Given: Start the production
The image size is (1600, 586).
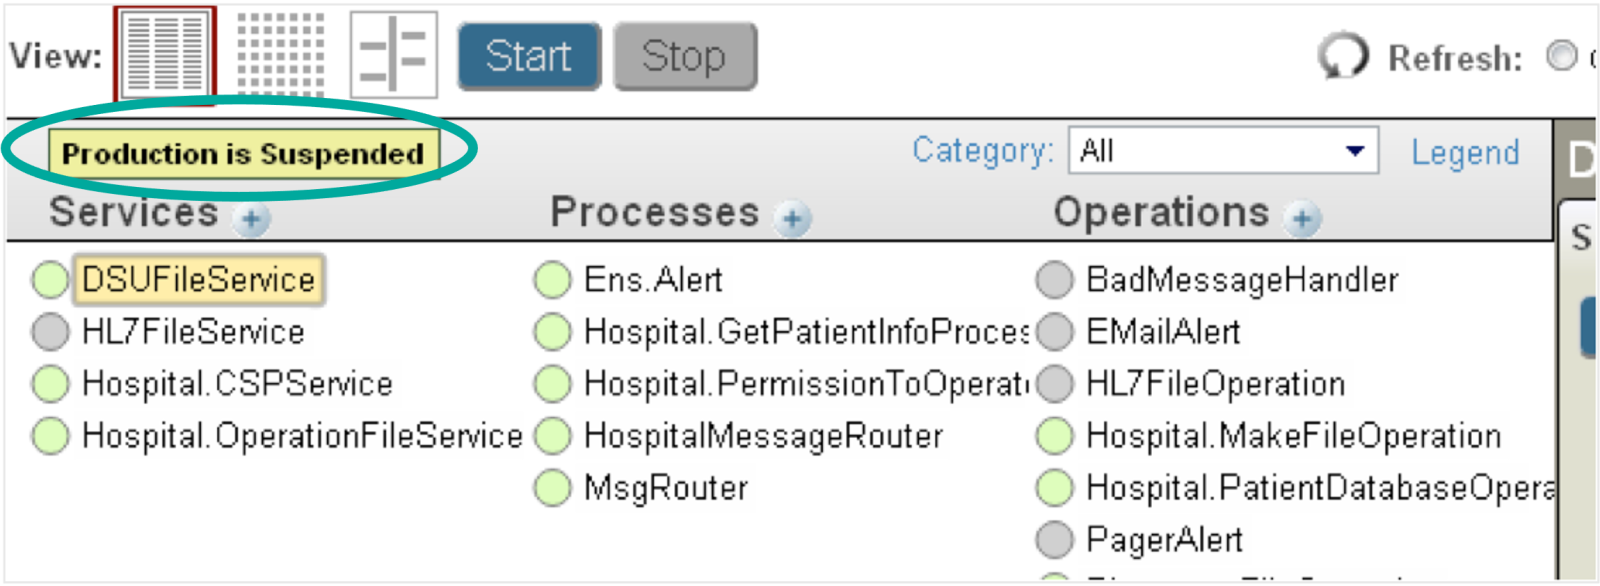Looking at the screenshot, I should tap(529, 57).
